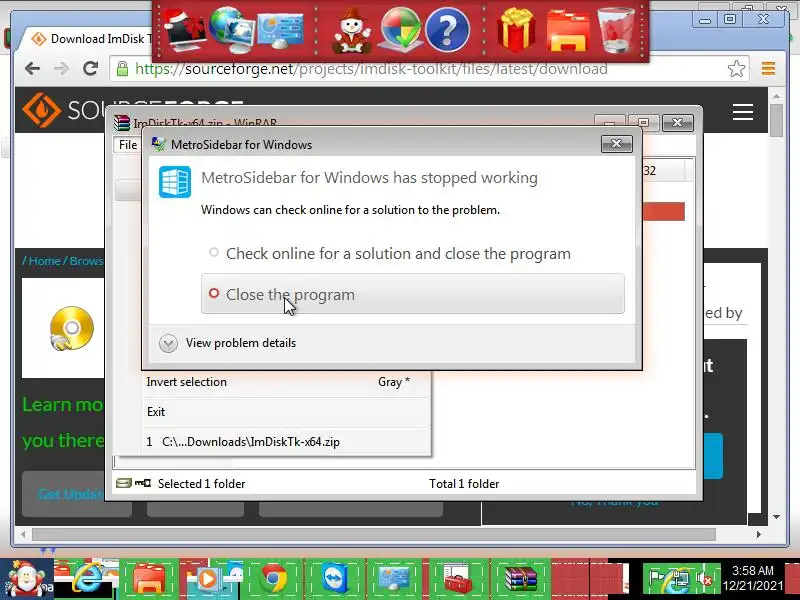Open the Recycle Bin icon in the top dock

(616, 30)
